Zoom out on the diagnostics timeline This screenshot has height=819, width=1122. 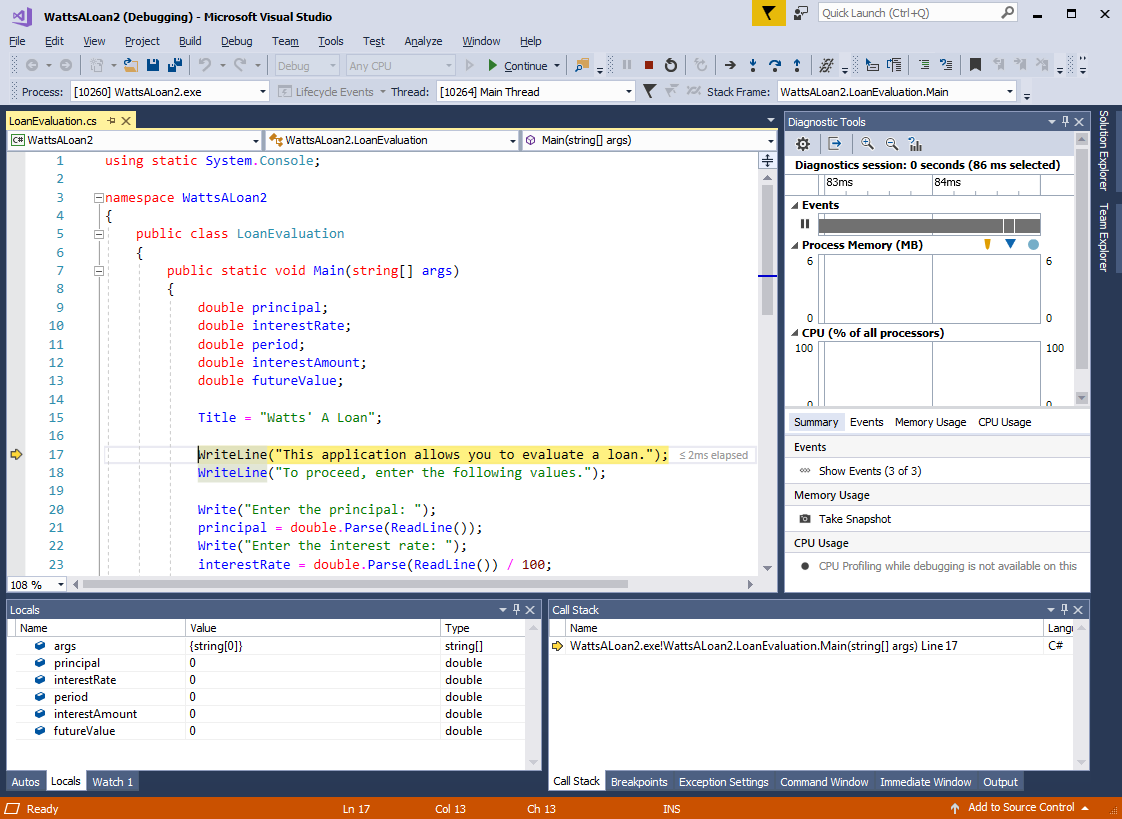point(892,144)
